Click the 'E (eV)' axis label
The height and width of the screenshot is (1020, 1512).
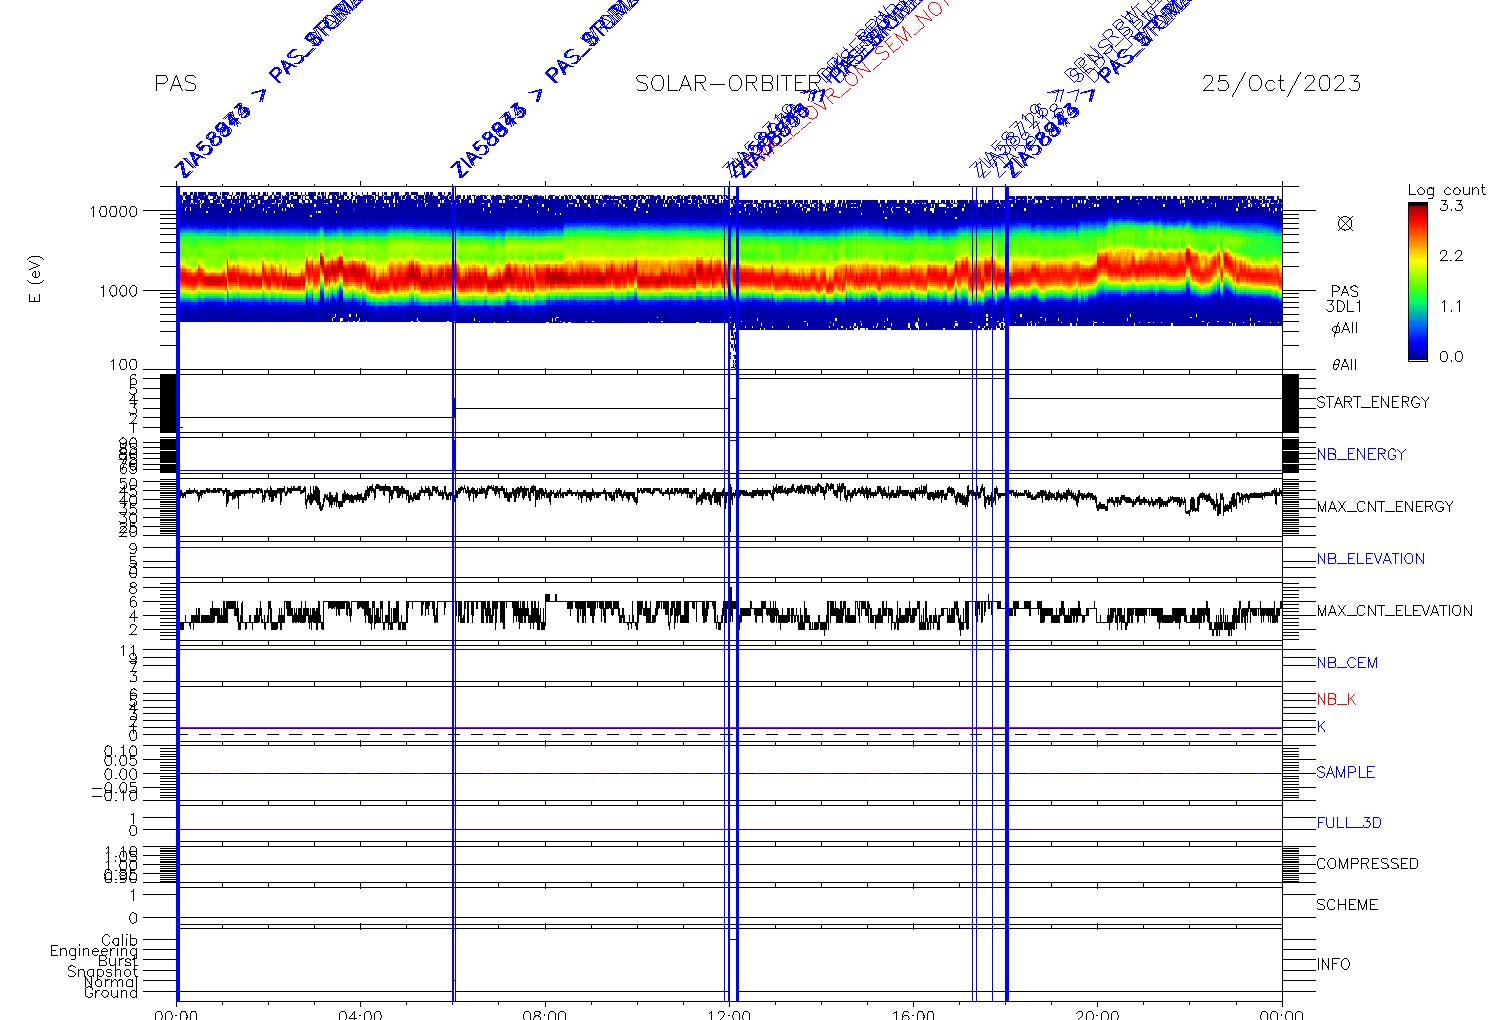[37, 280]
